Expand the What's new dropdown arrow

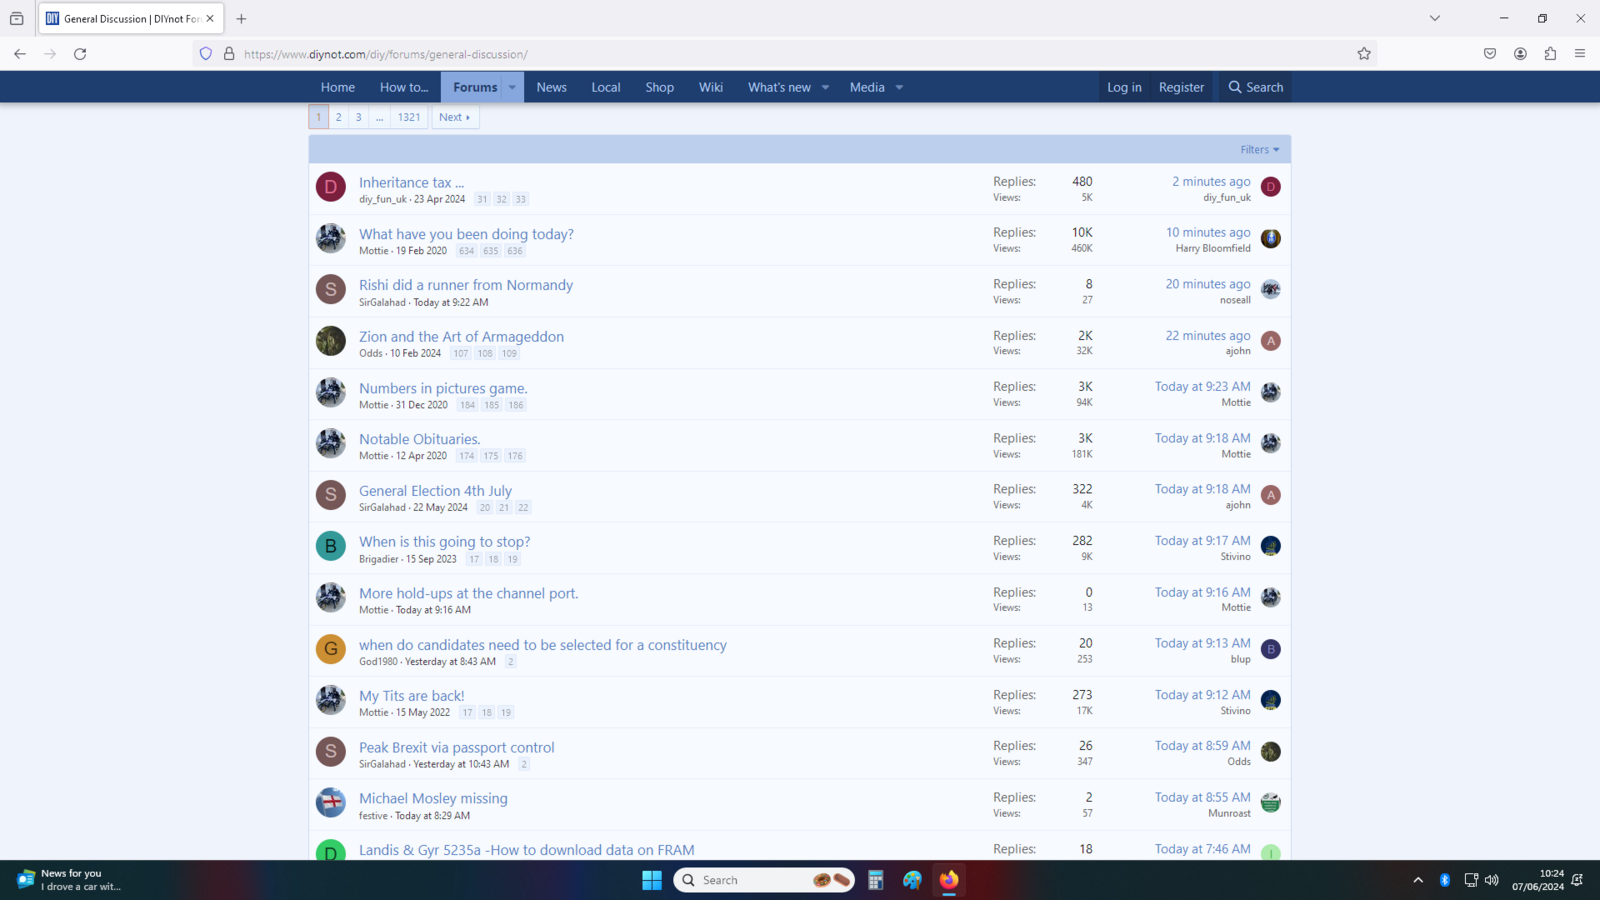pyautogui.click(x=825, y=87)
